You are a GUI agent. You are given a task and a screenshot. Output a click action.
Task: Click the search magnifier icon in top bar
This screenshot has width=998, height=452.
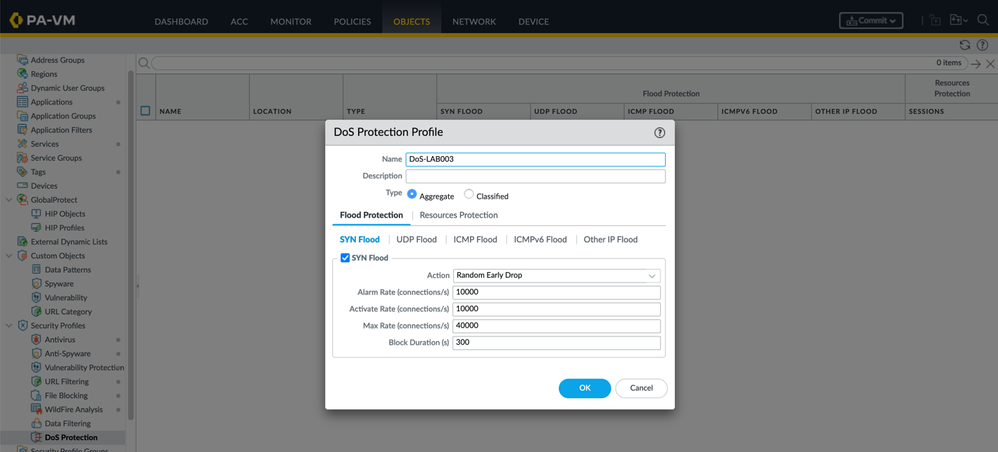pyautogui.click(x=982, y=20)
